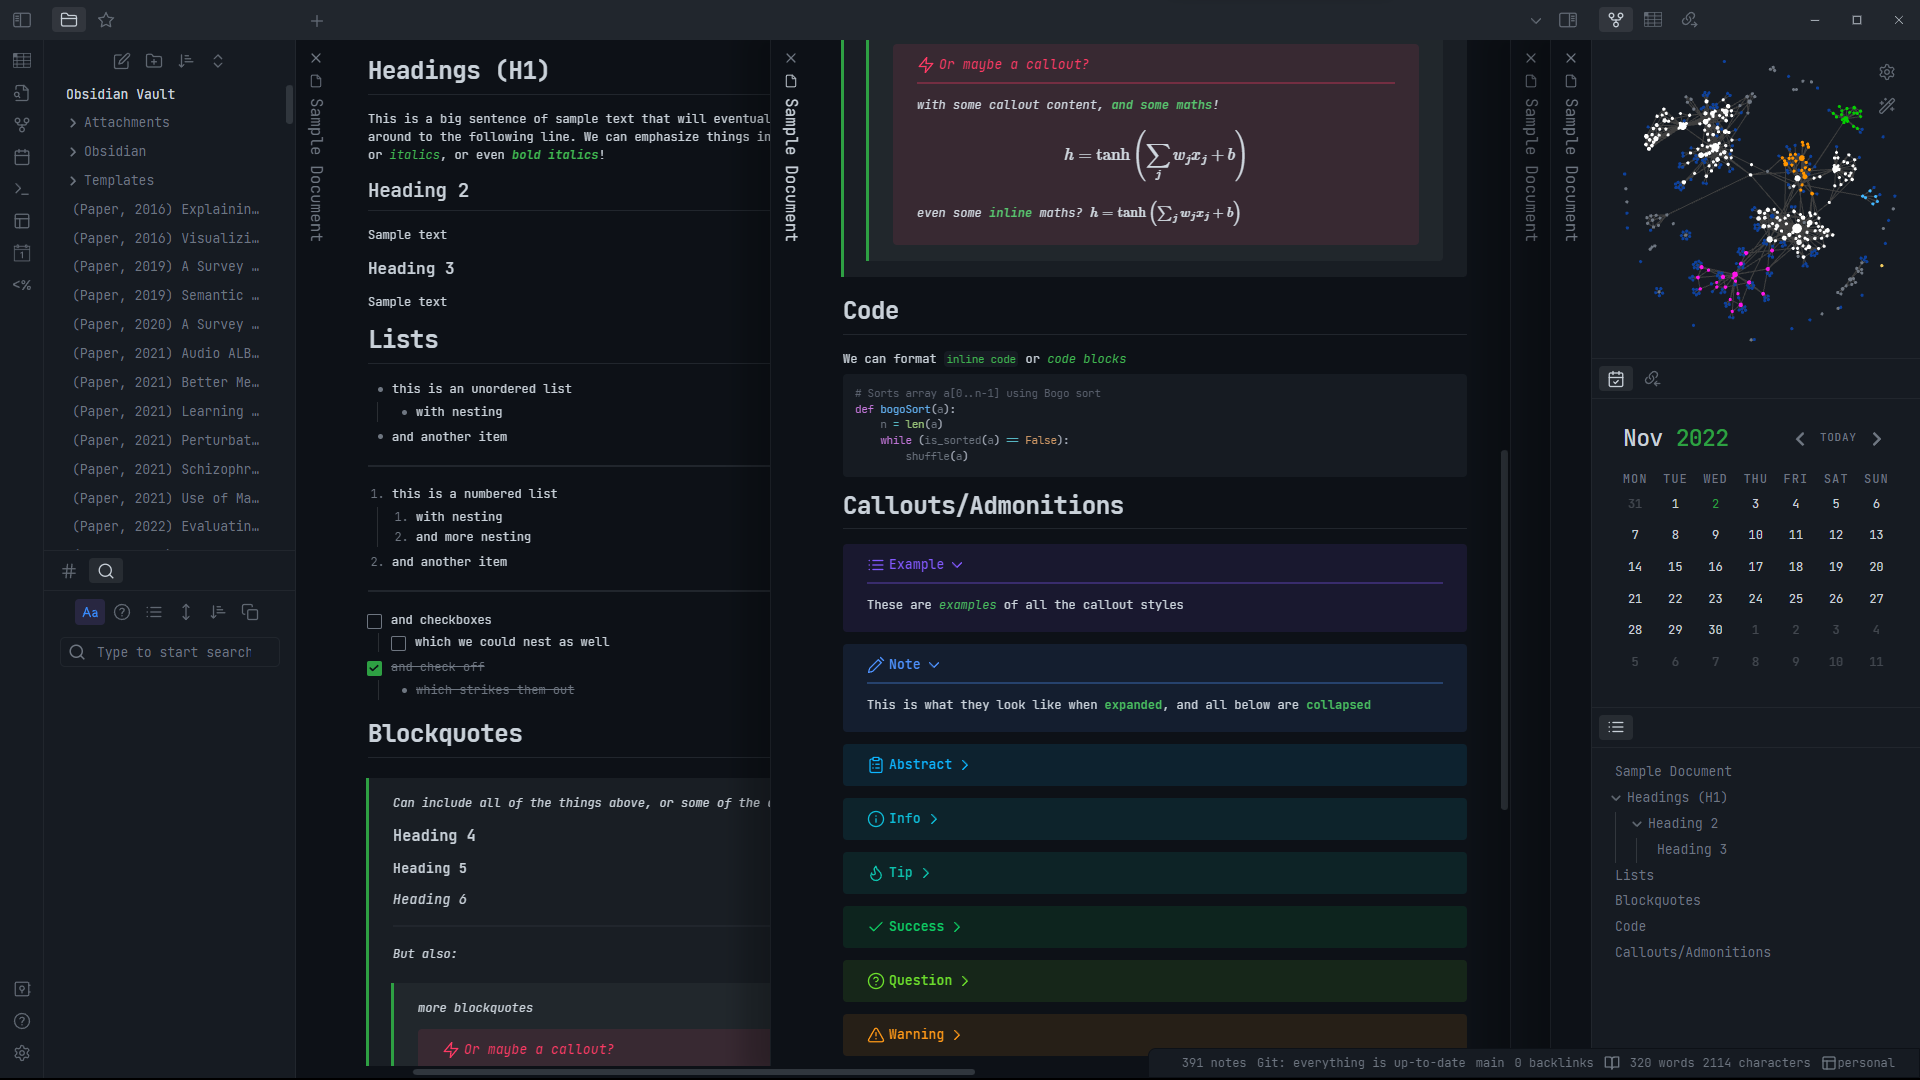Toggle the reading view book icon in status bar
The width and height of the screenshot is (1920, 1080).
tap(1612, 1063)
